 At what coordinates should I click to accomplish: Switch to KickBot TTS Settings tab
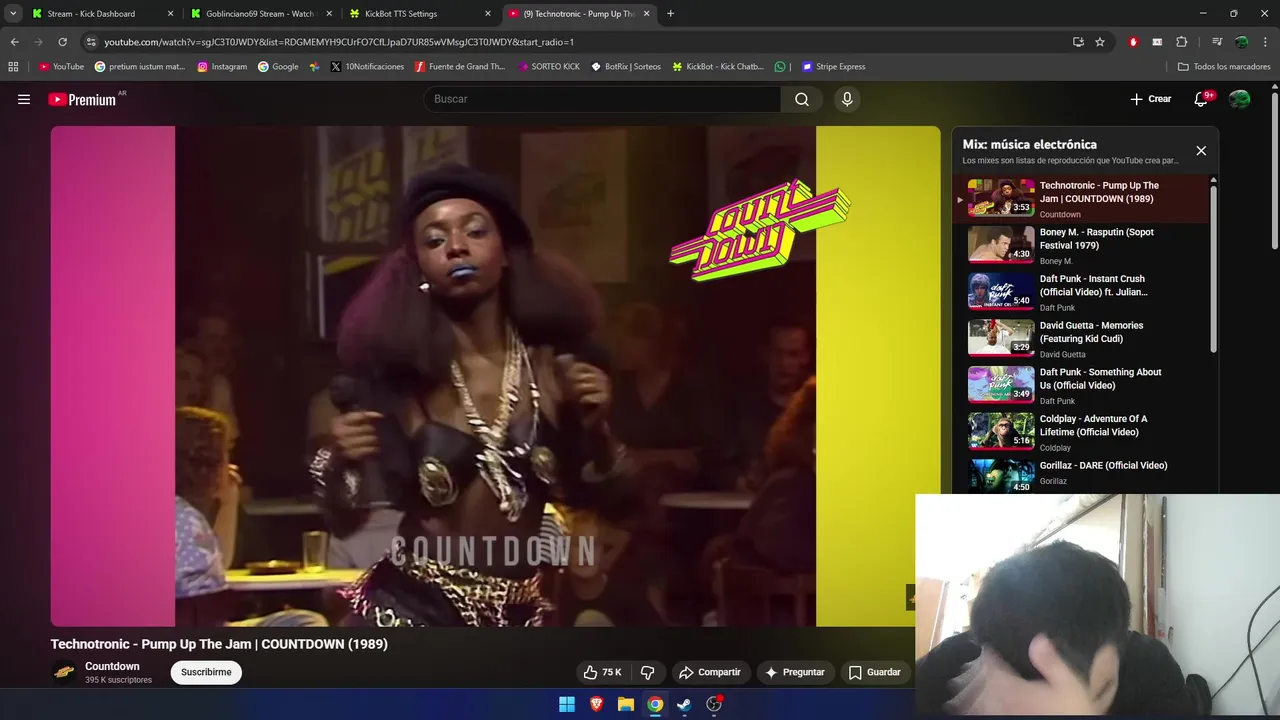tap(421, 14)
